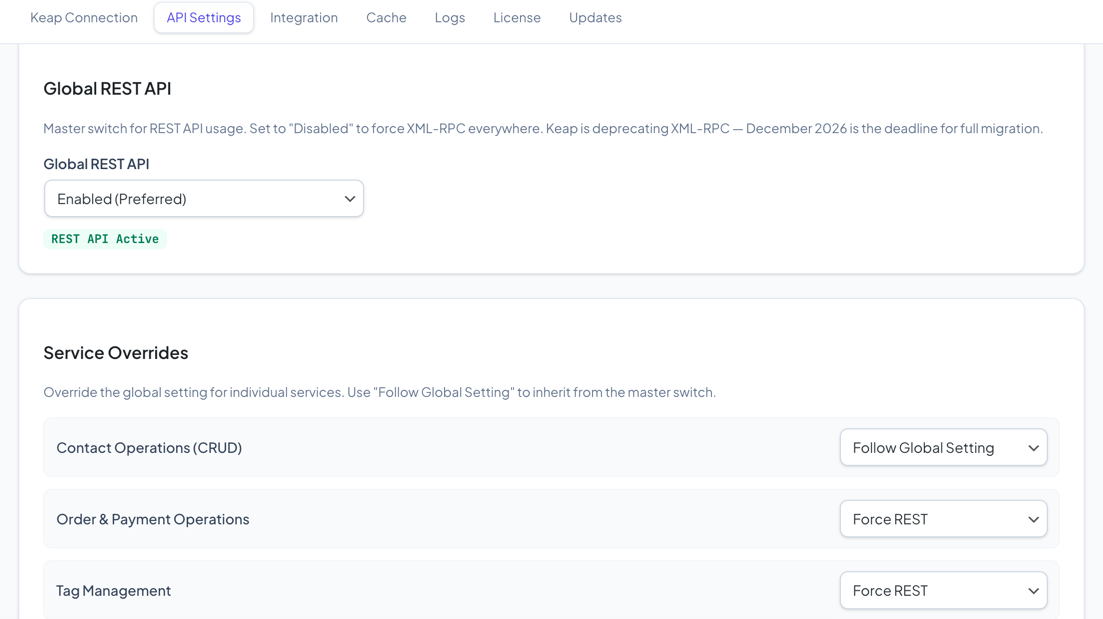This screenshot has height=619, width=1103.
Task: Open the Updates tab
Action: 595,17
